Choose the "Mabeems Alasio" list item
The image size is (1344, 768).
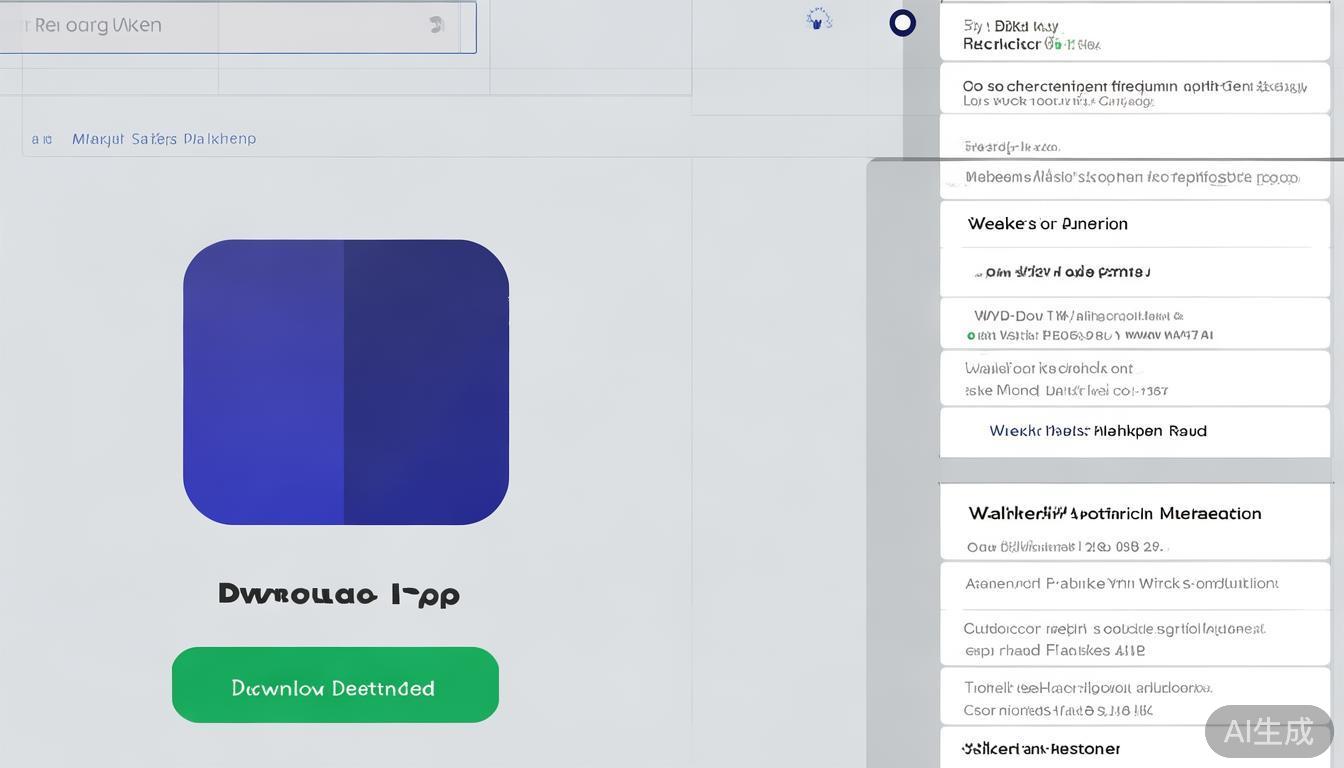(1131, 178)
